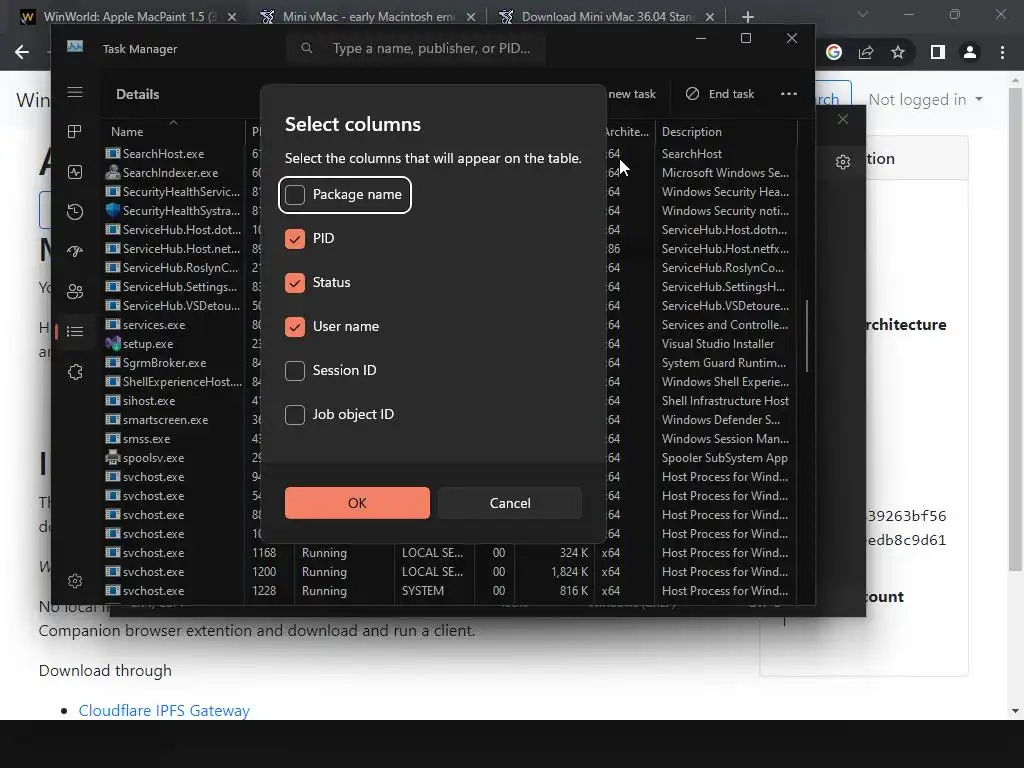This screenshot has height=768, width=1024.
Task: Open Task Manager settings gear
Action: point(75,581)
